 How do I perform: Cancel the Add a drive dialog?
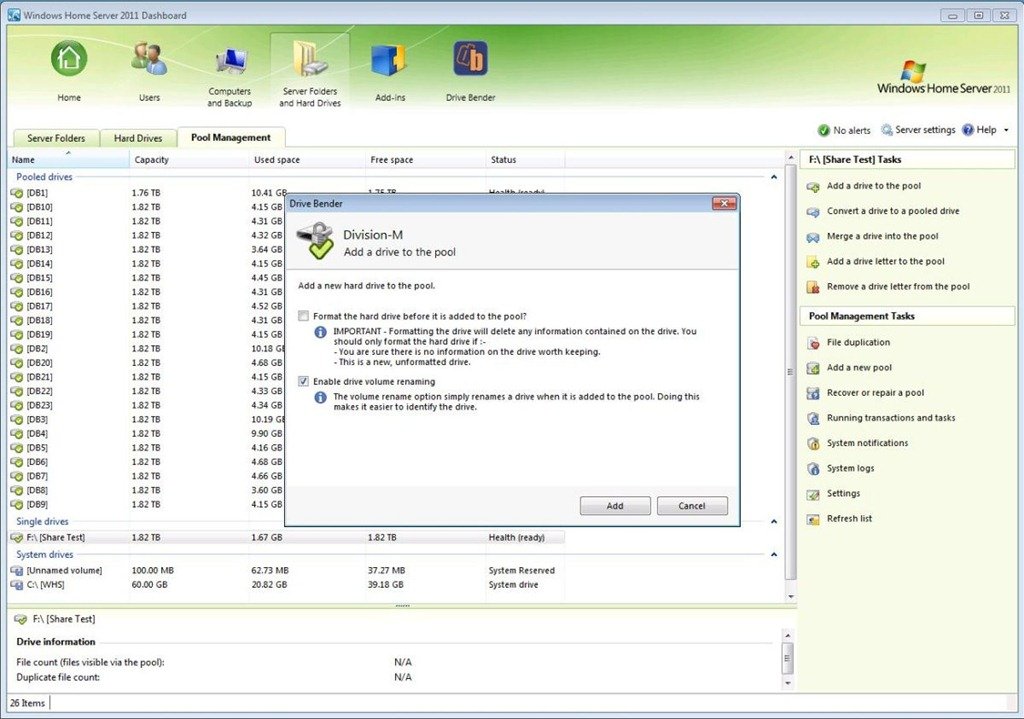pos(692,505)
